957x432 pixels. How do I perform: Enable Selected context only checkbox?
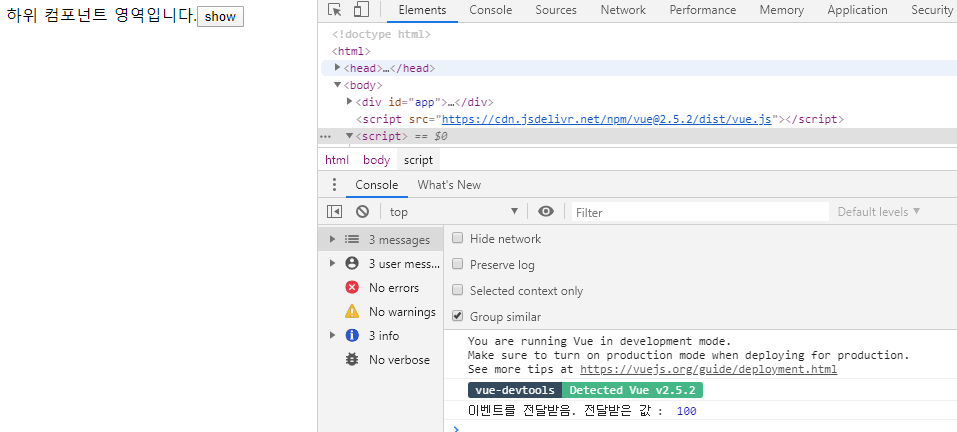tap(457, 290)
